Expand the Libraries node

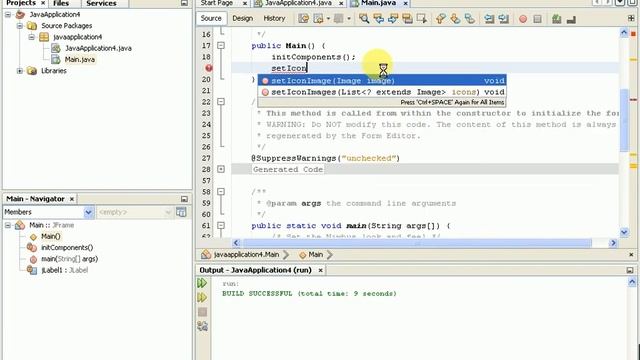(x=20, y=71)
